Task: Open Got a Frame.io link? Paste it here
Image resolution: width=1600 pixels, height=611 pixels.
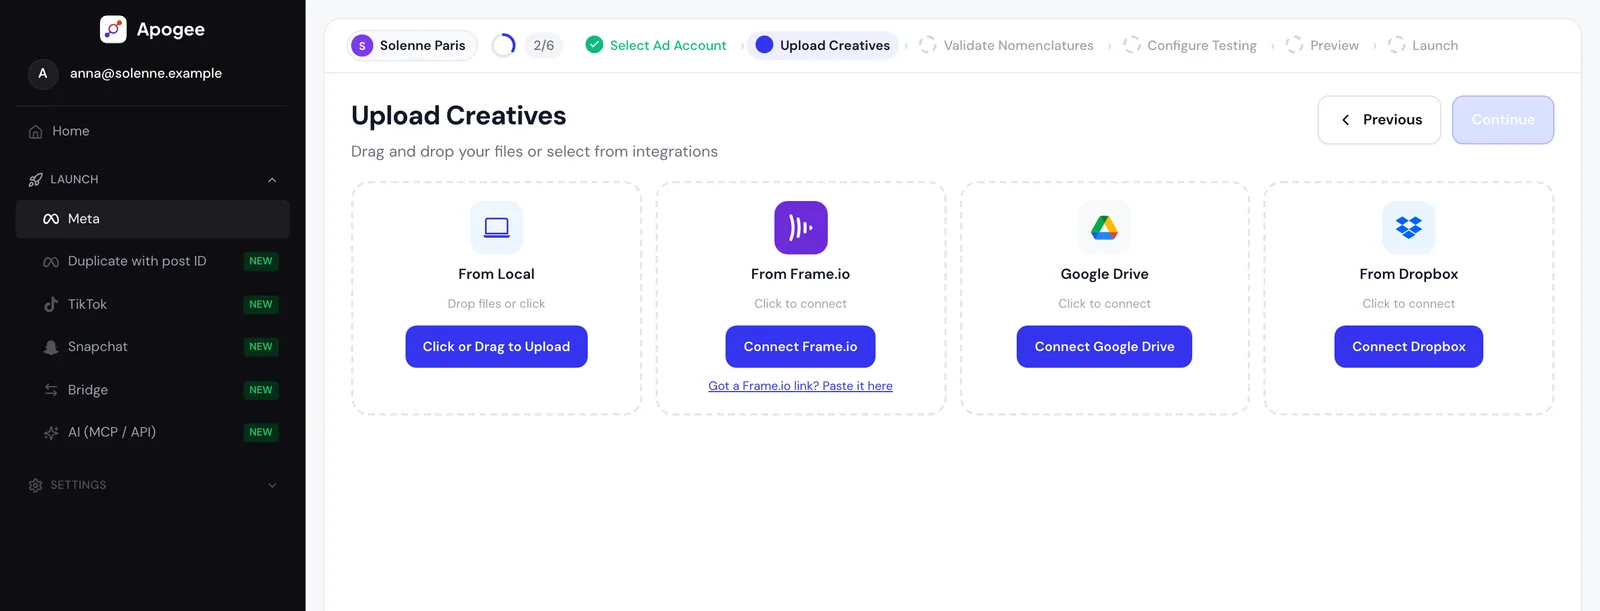Action: [x=800, y=386]
